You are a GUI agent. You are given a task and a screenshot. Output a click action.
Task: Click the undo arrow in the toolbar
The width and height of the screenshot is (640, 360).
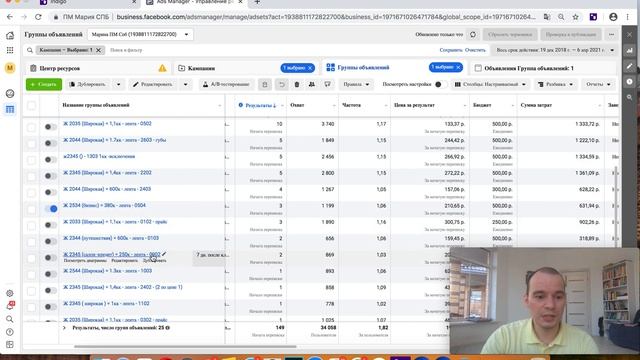(282, 84)
